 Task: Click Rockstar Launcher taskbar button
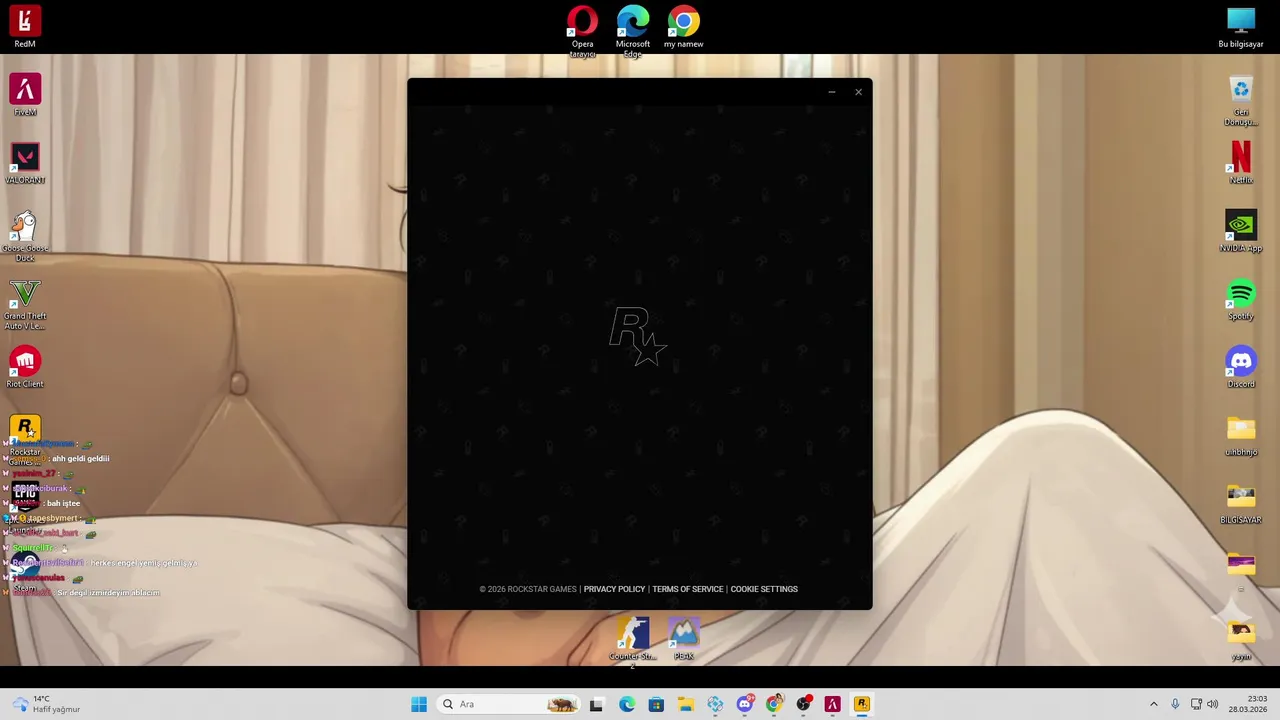(x=862, y=704)
